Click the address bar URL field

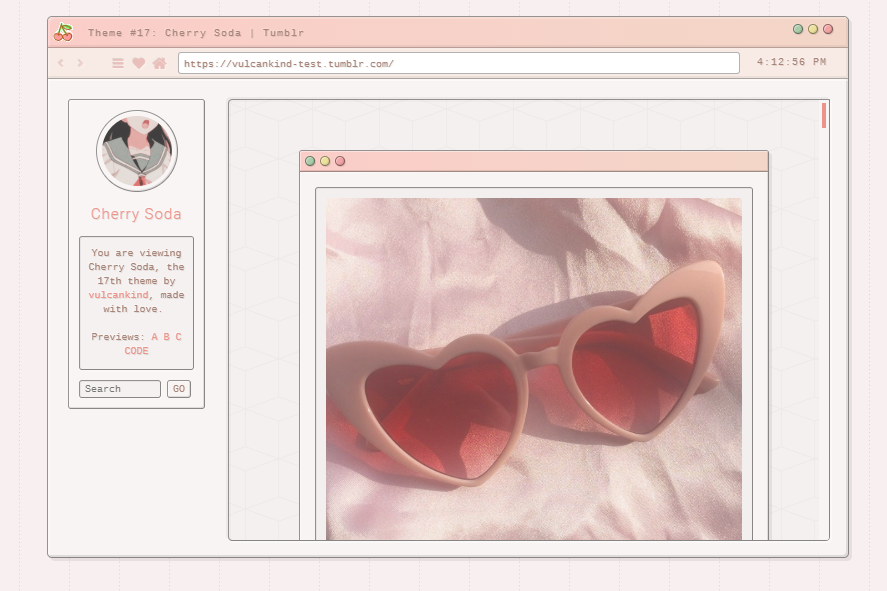(458, 63)
